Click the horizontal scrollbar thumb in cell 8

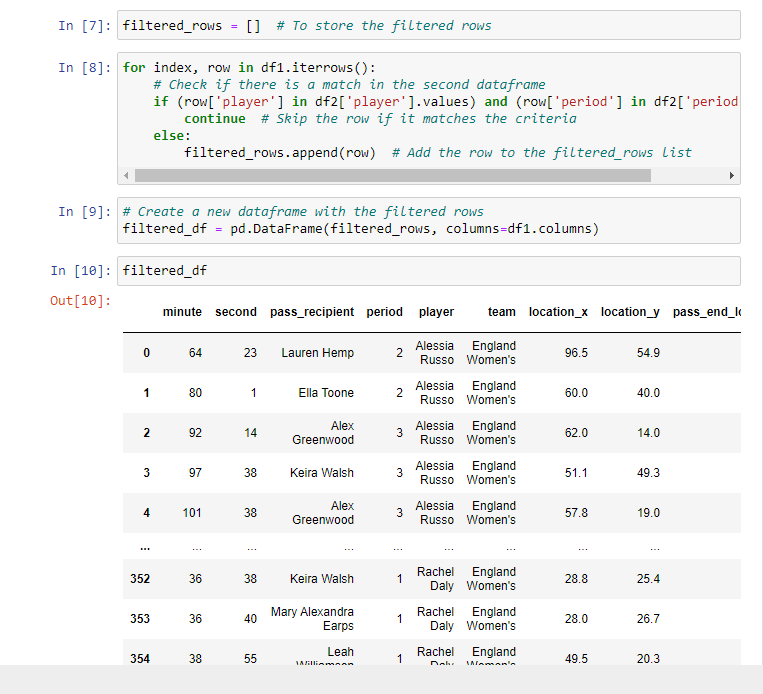(x=392, y=176)
